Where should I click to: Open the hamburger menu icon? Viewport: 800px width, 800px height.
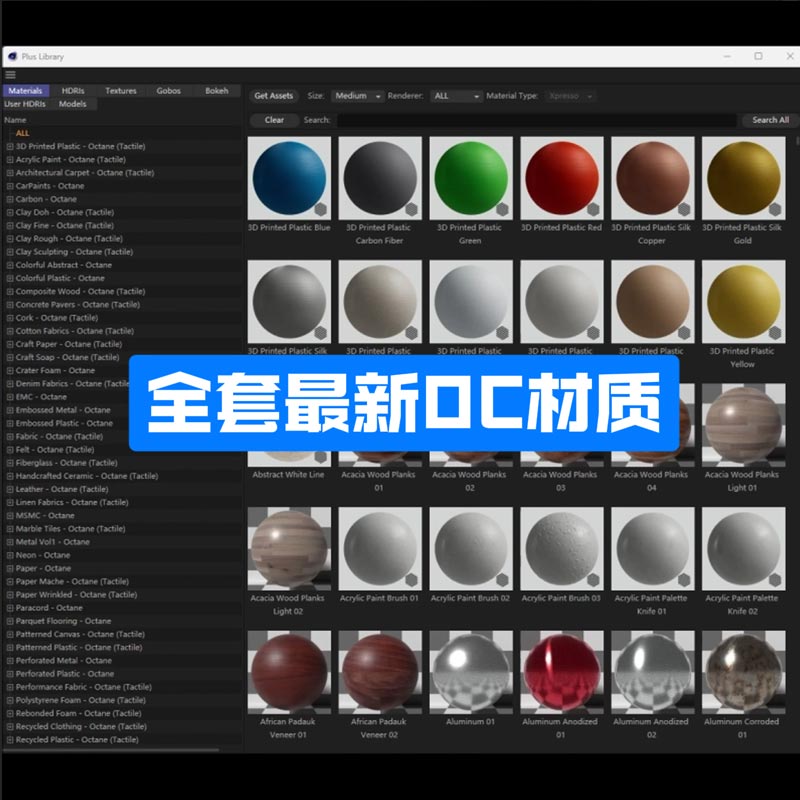click(x=11, y=75)
